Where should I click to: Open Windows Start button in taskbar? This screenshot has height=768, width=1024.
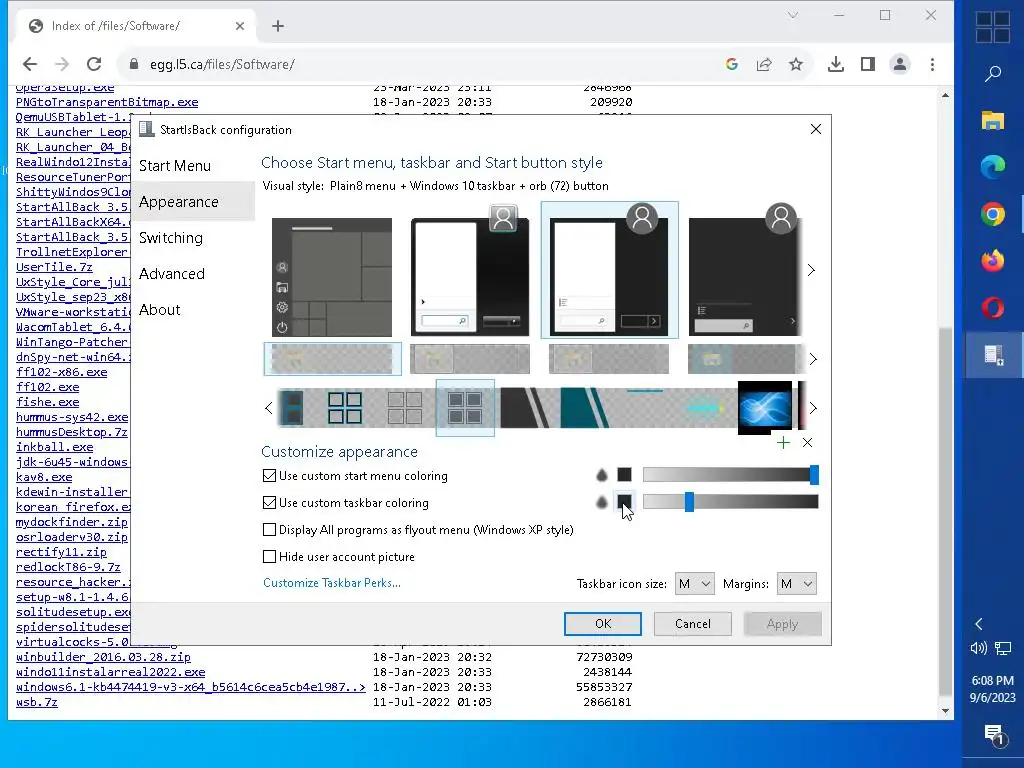(993, 27)
